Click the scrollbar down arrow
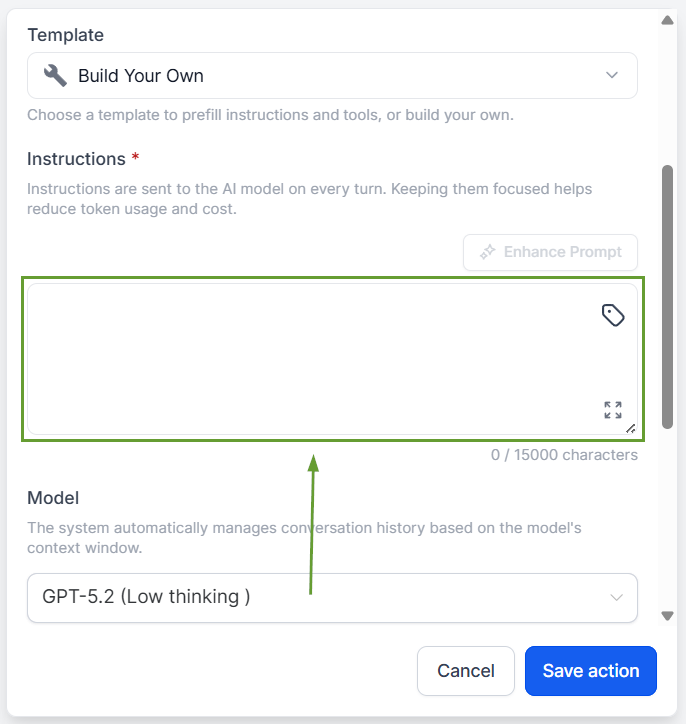The height and width of the screenshot is (724, 686). [667, 616]
